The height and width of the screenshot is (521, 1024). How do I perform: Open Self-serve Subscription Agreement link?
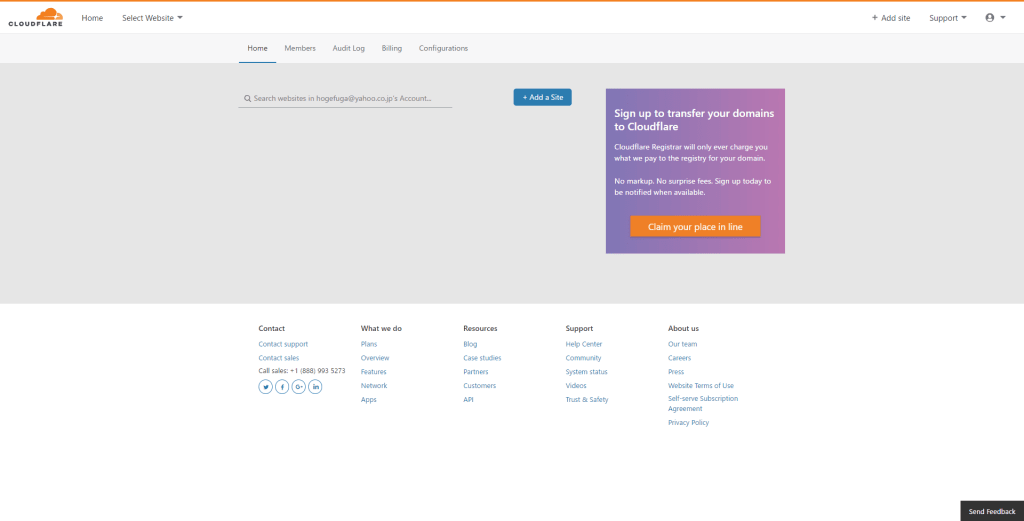(x=703, y=403)
